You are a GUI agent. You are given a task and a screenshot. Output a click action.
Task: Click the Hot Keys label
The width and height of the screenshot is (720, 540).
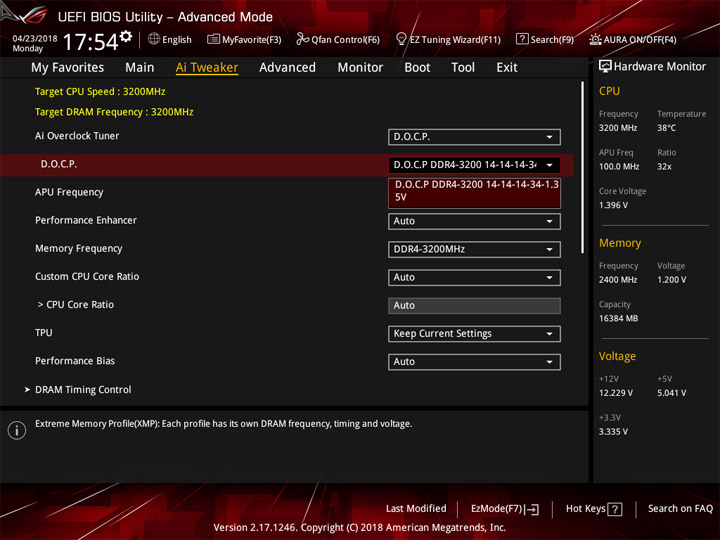tap(585, 509)
